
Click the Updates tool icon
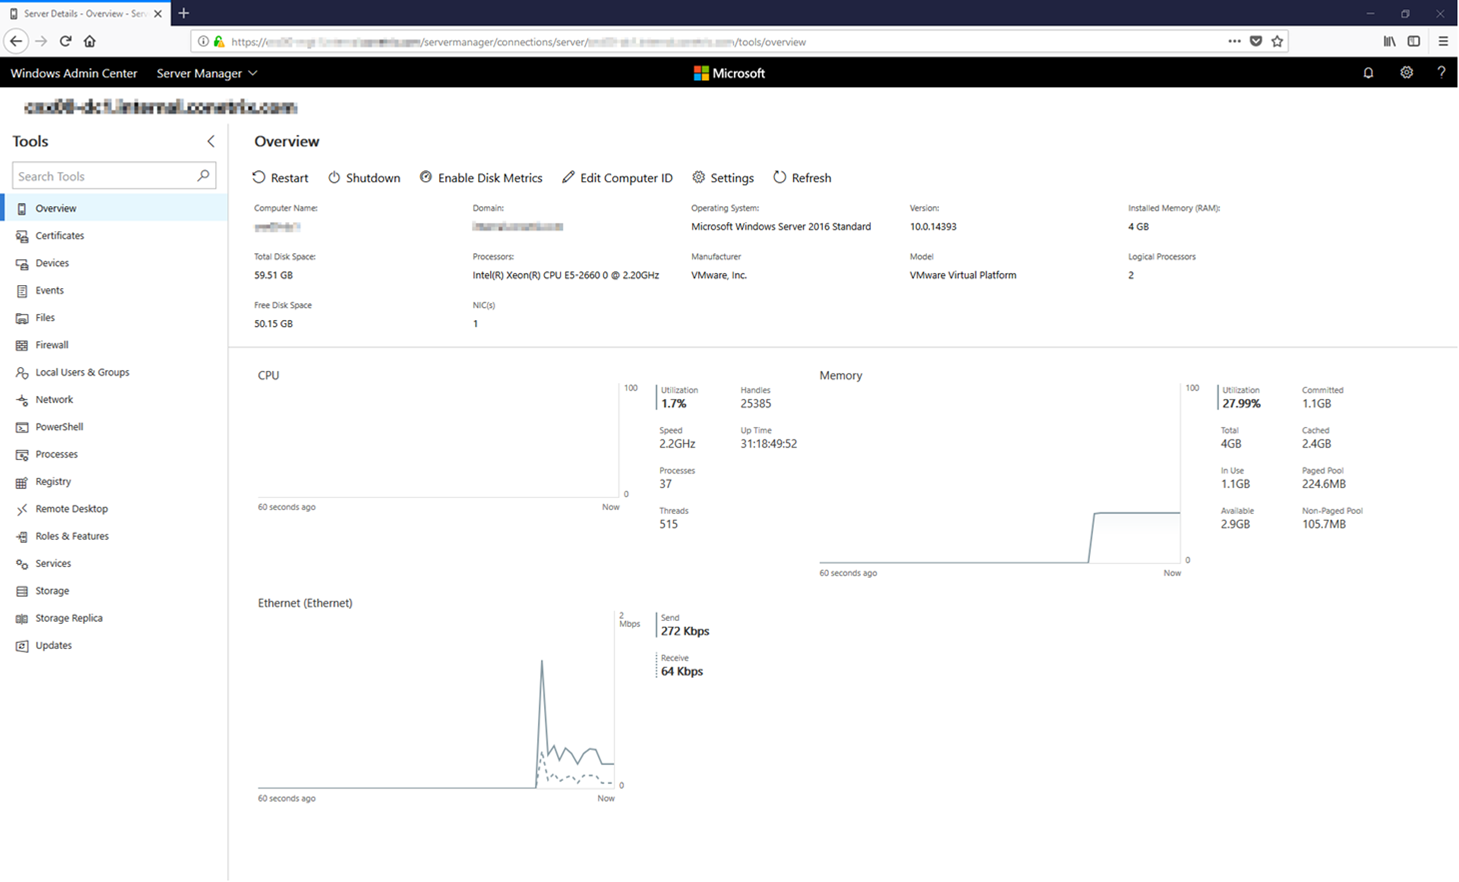pos(22,646)
